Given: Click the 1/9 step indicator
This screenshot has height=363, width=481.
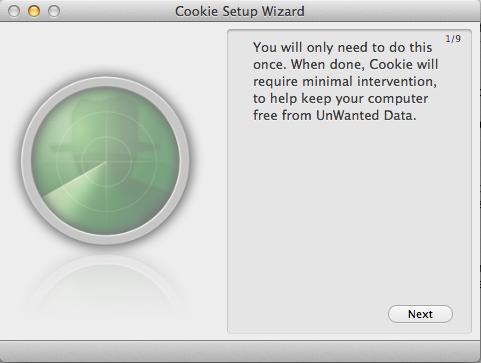Looking at the screenshot, I should point(453,39).
